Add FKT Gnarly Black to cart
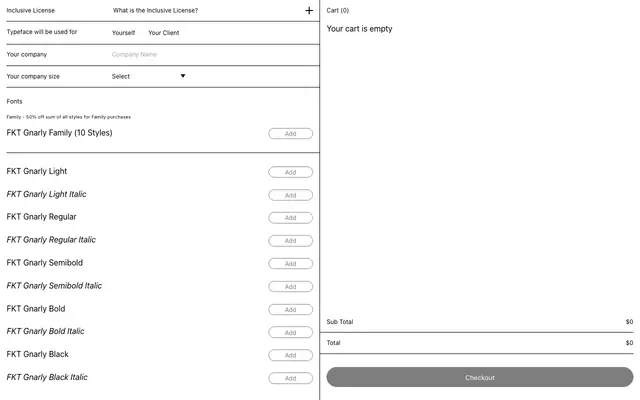This screenshot has height=400, width=640. tap(291, 355)
